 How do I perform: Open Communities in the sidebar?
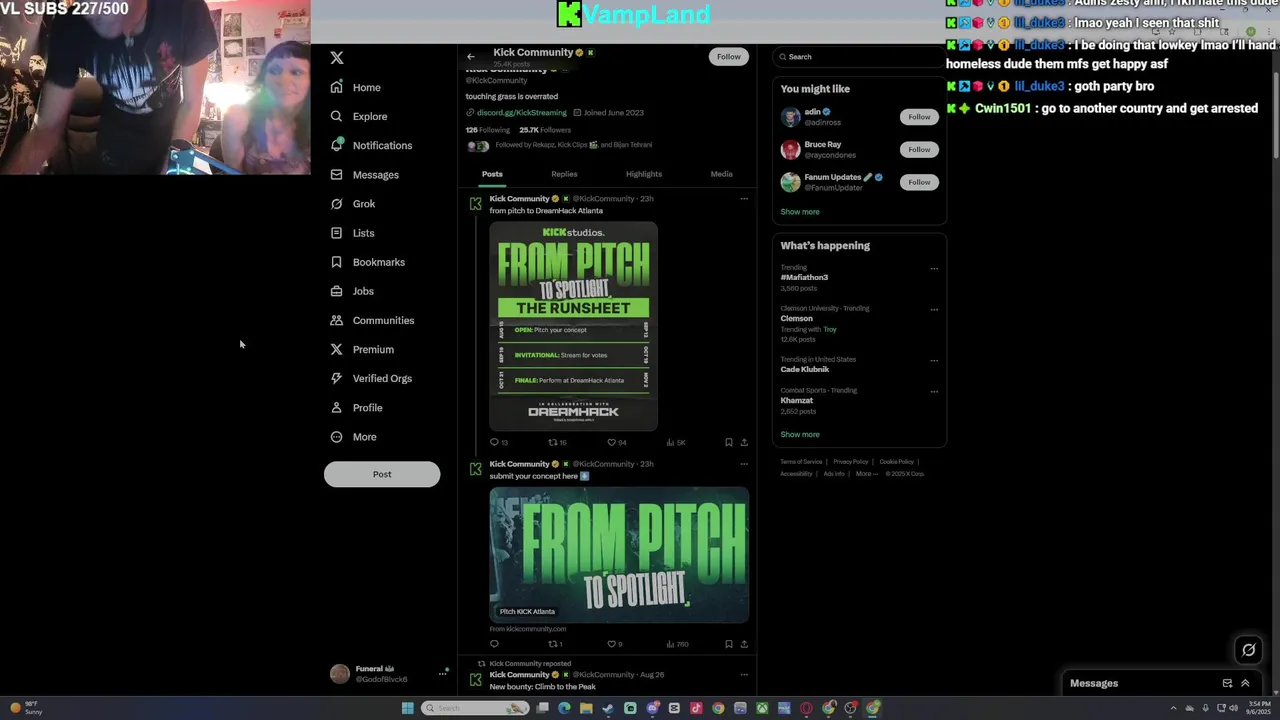[x=372, y=320]
